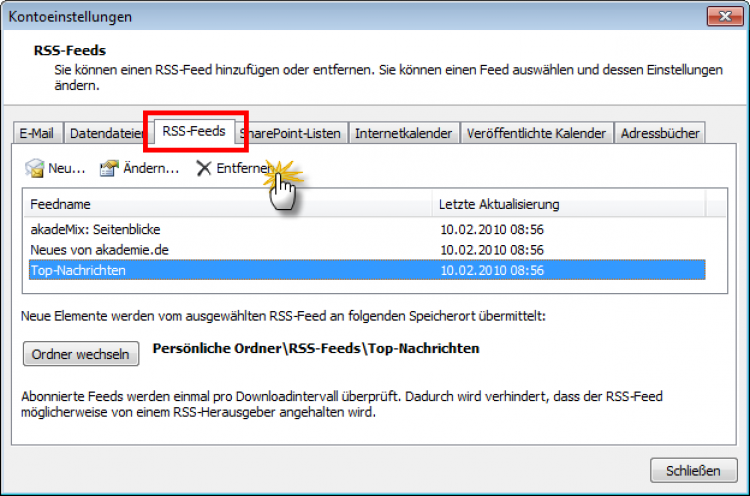Switch to the Veröffentlichte Kalender tab
The image size is (750, 496).
click(x=536, y=133)
